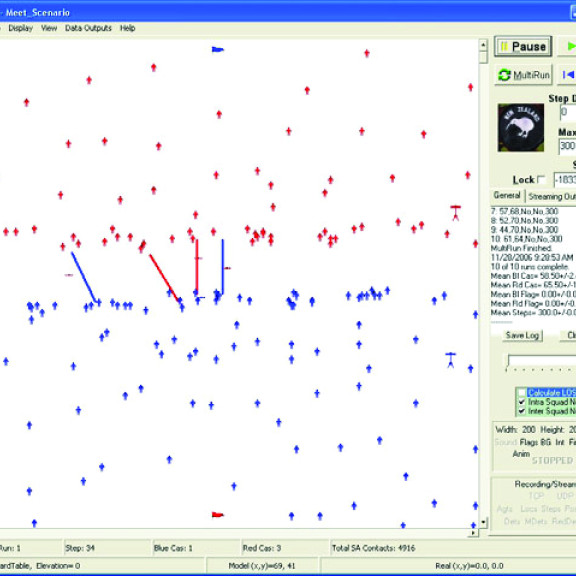Click the New Zealand kiwi logo image
This screenshot has width=576, height=576.
(x=521, y=127)
